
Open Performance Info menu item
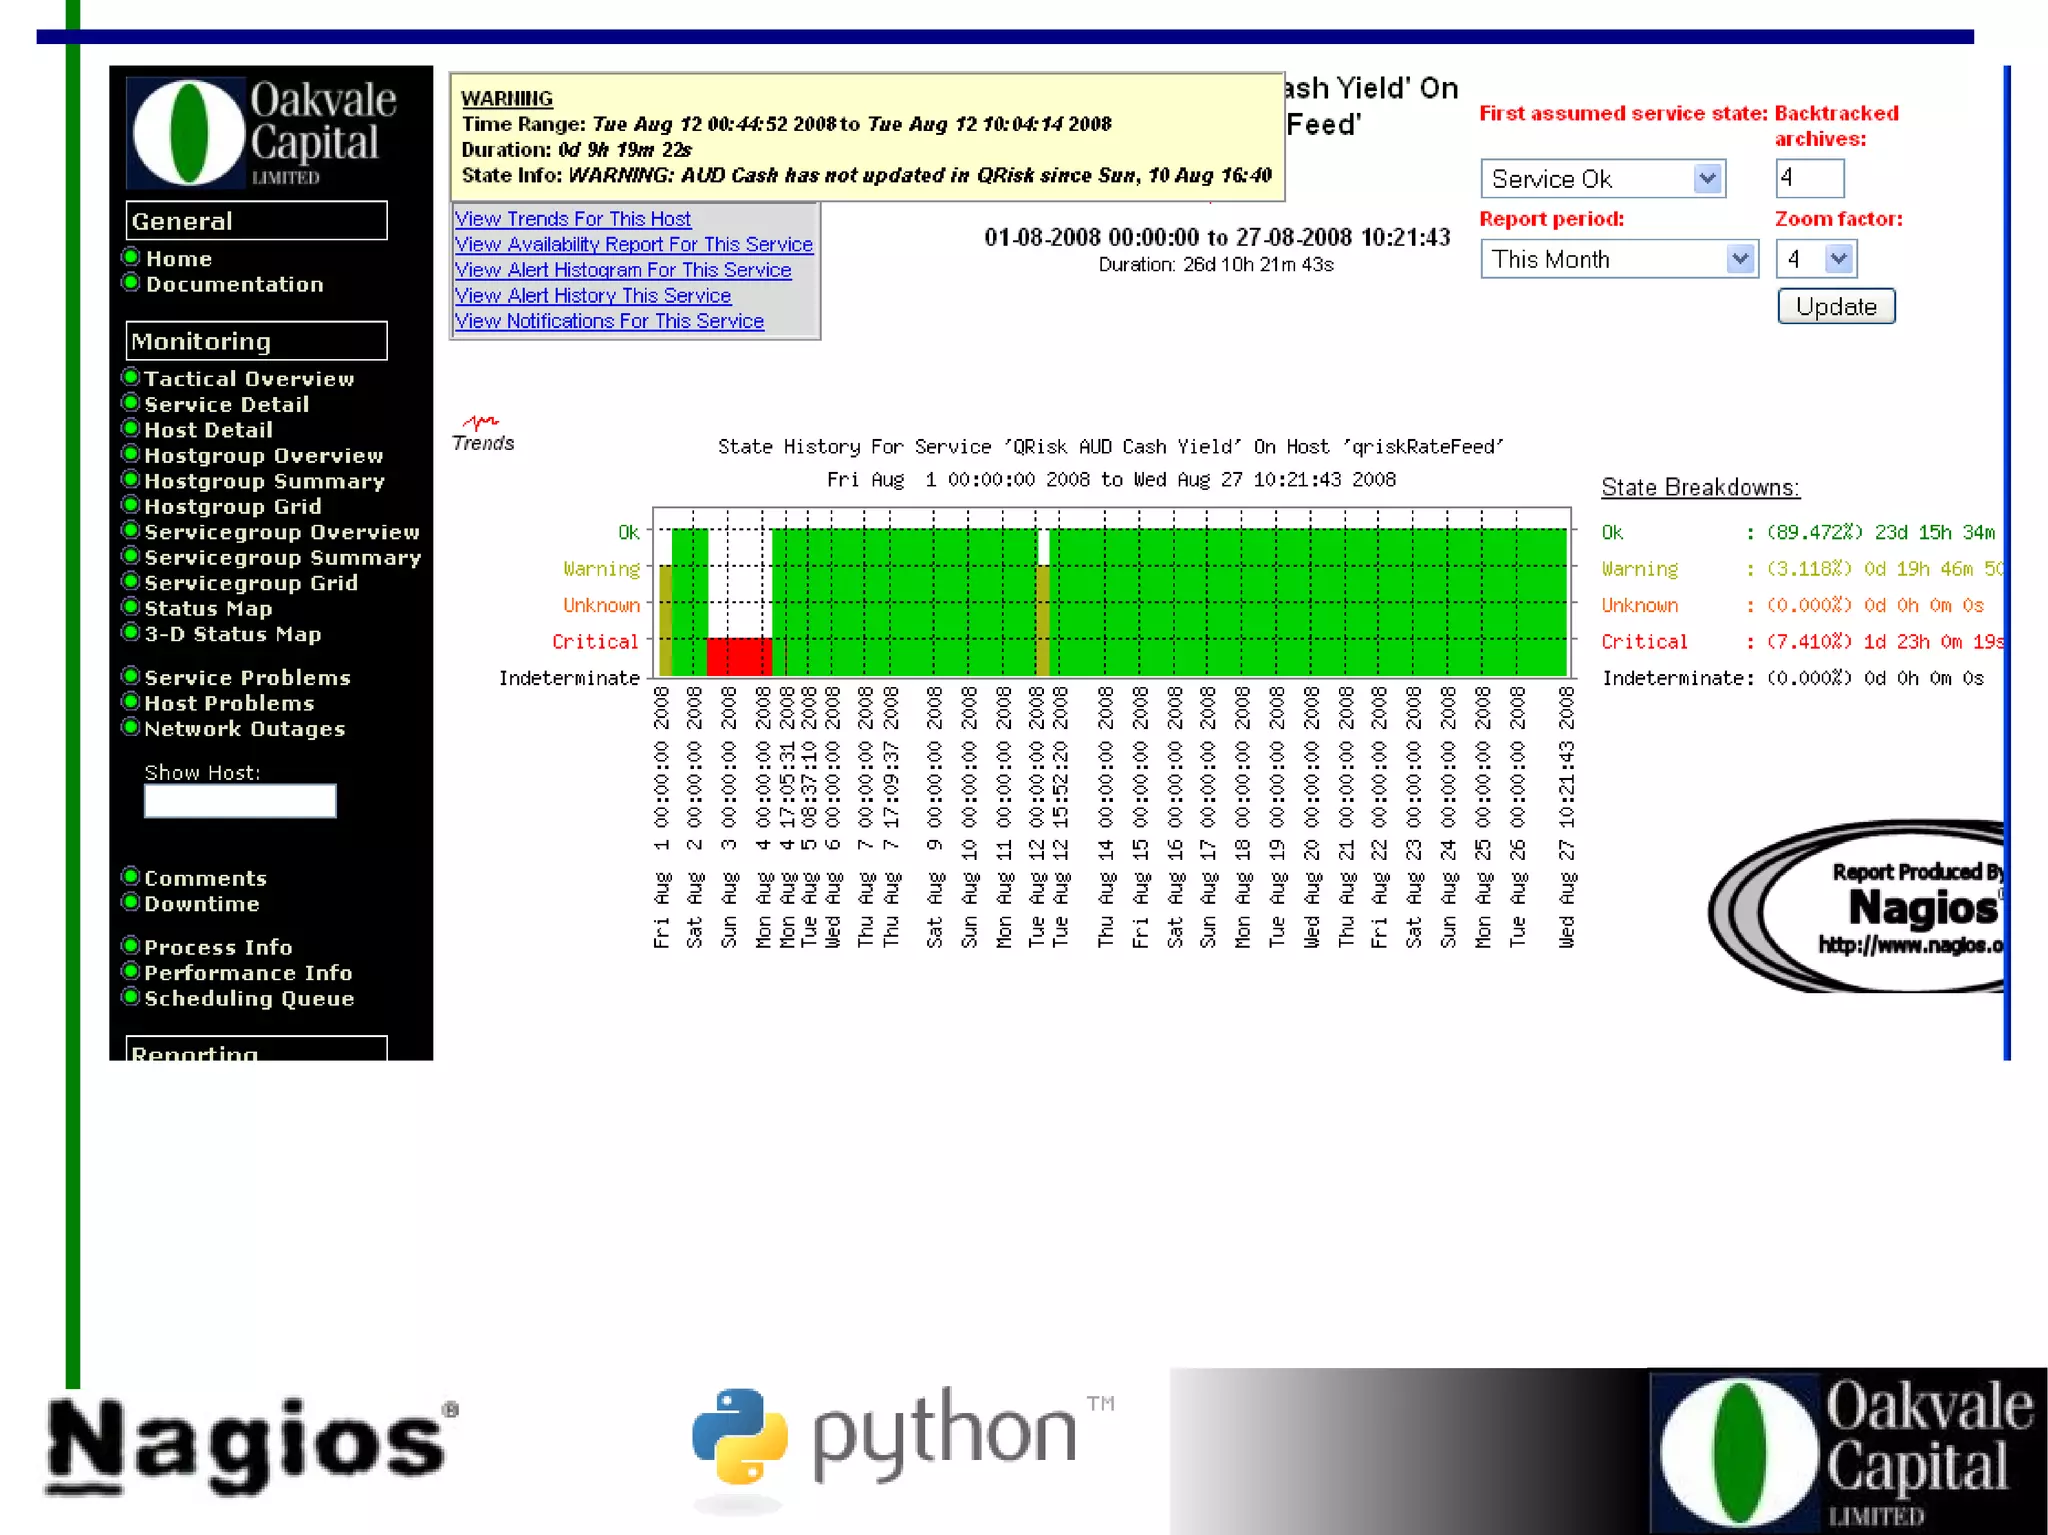248,972
